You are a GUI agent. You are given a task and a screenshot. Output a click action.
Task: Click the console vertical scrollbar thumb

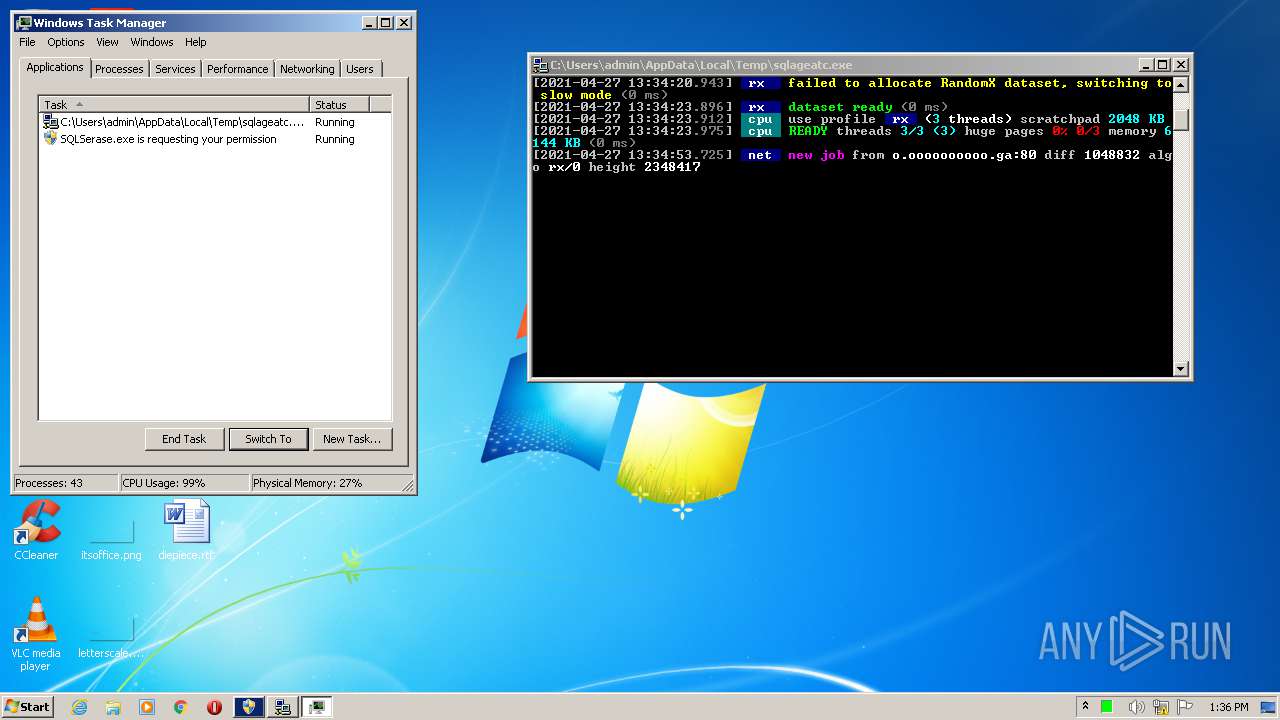[1181, 119]
